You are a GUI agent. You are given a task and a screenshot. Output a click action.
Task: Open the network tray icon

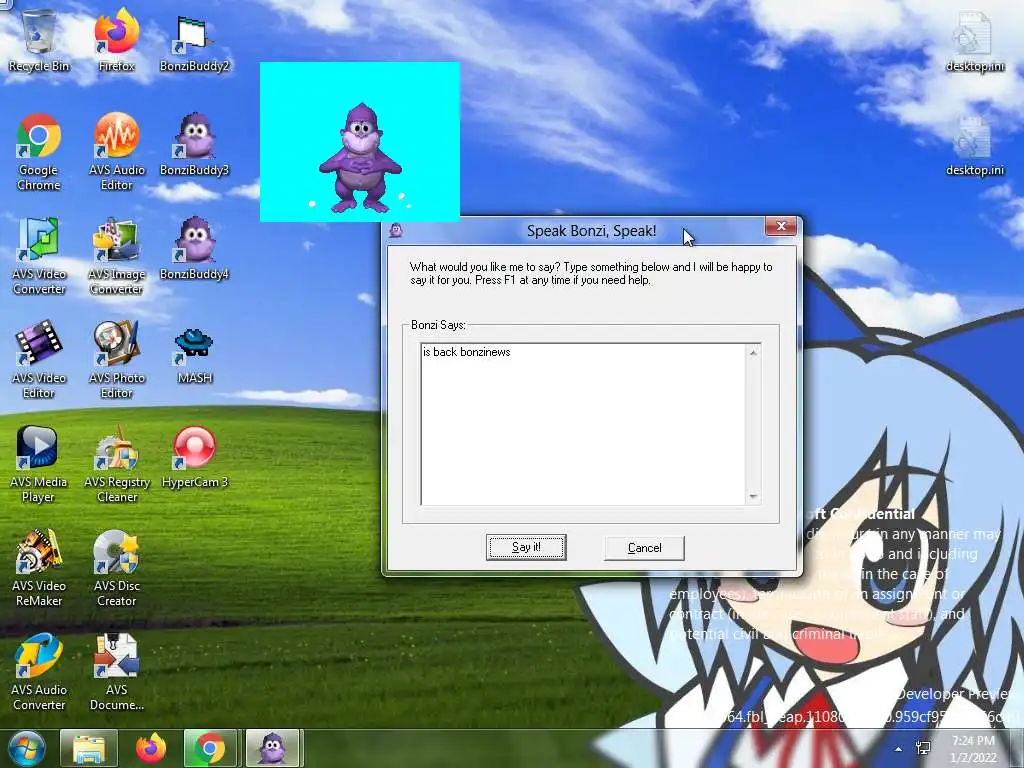[x=923, y=748]
